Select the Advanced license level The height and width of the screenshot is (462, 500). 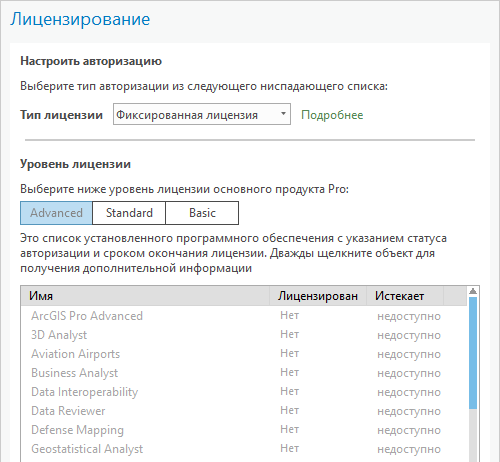pyautogui.click(x=56, y=213)
